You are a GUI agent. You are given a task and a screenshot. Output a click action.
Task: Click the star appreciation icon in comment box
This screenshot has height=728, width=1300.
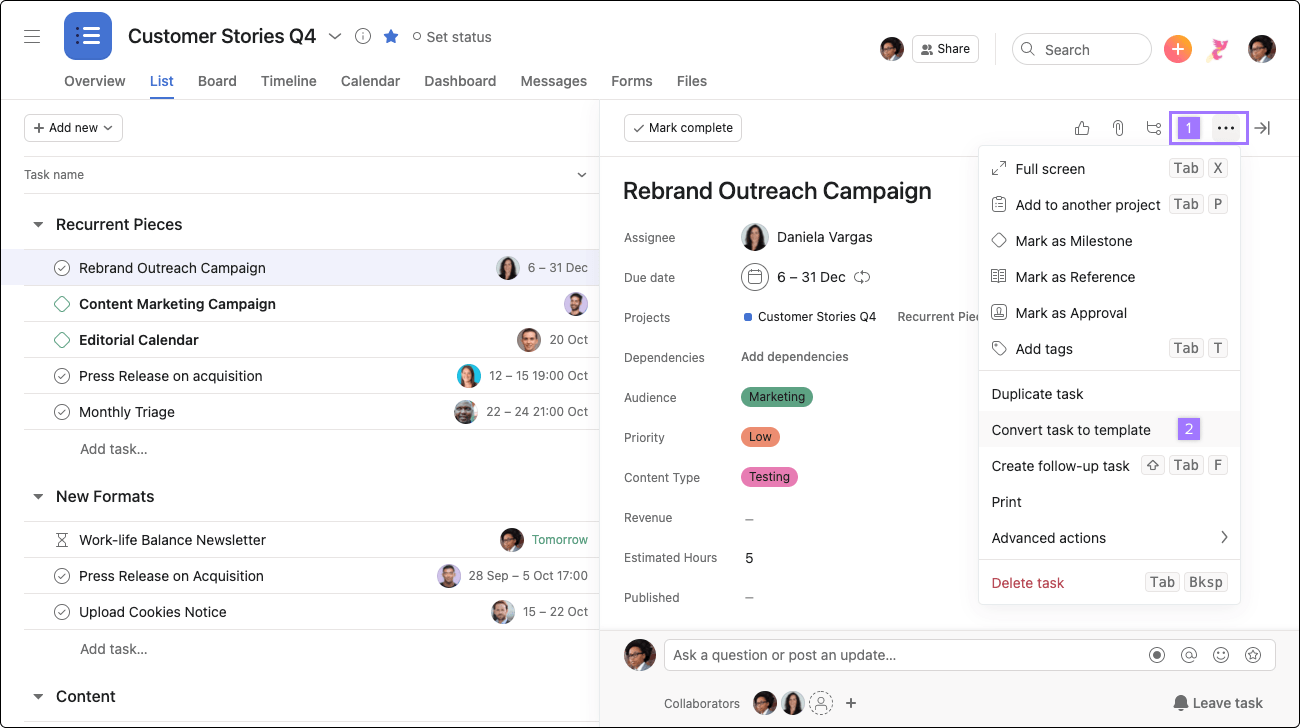[x=1253, y=655]
